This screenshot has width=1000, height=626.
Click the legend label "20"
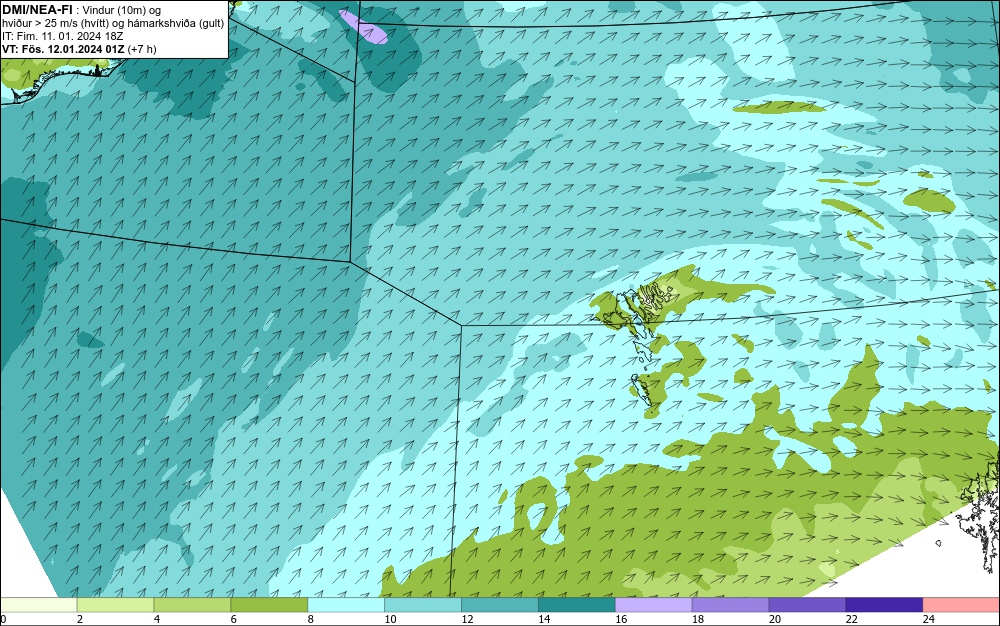point(775,619)
